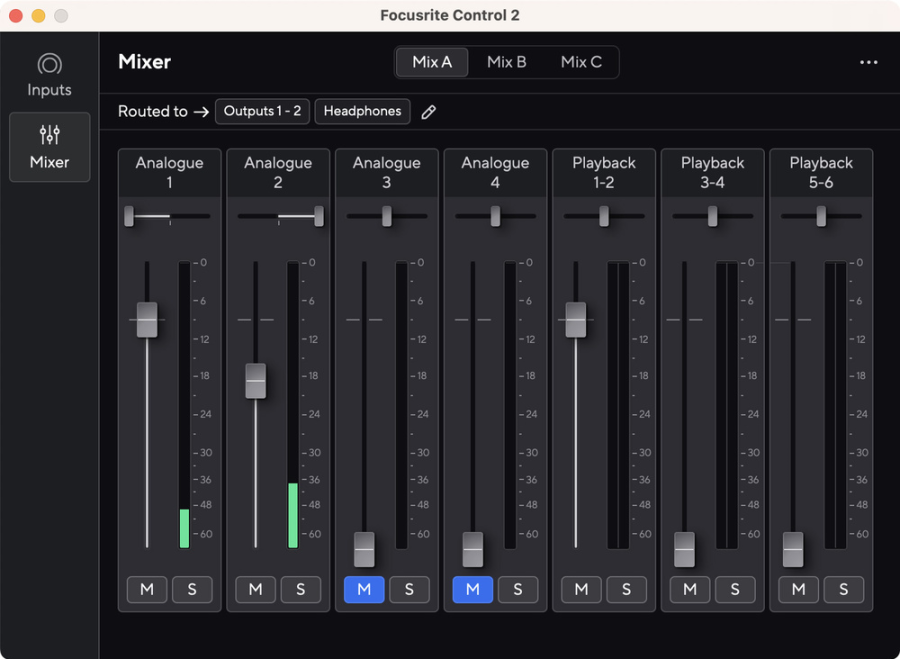Click the Analogue 2 pan slider handle
900x659 pixels.
coord(319,216)
